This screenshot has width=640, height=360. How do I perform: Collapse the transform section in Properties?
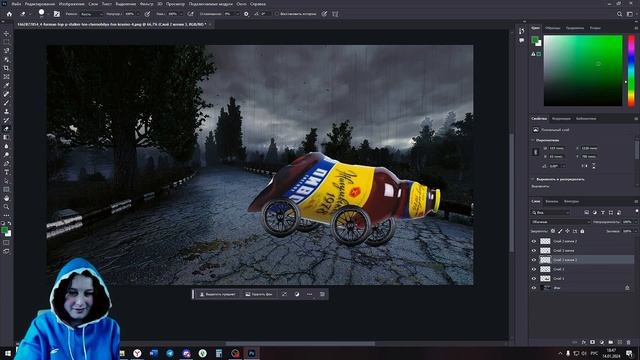533,140
